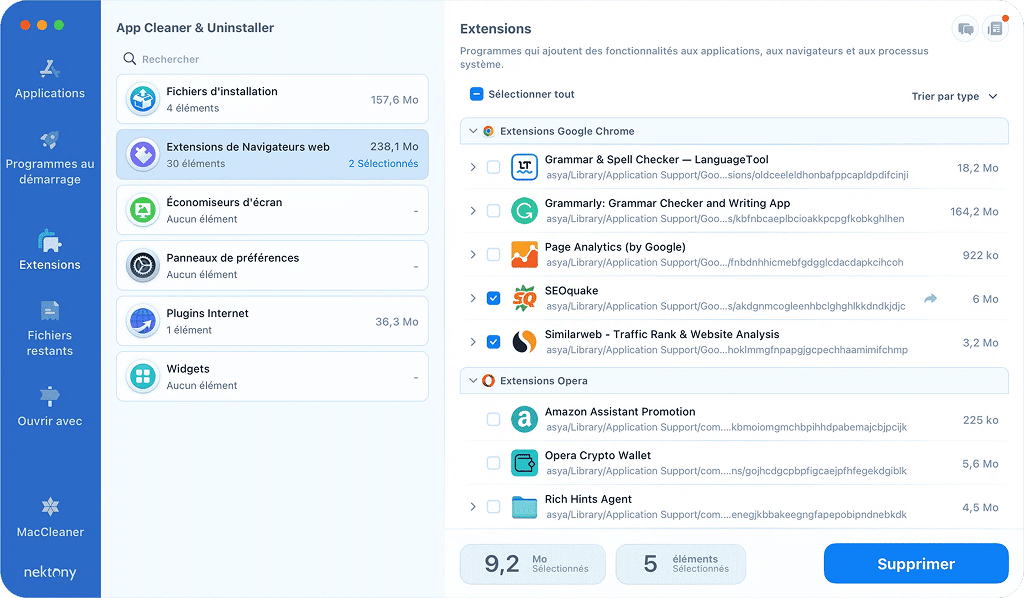Image resolution: width=1024 pixels, height=598 pixels.
Task: Launch MacCleaner from the sidebar
Action: click(x=50, y=518)
